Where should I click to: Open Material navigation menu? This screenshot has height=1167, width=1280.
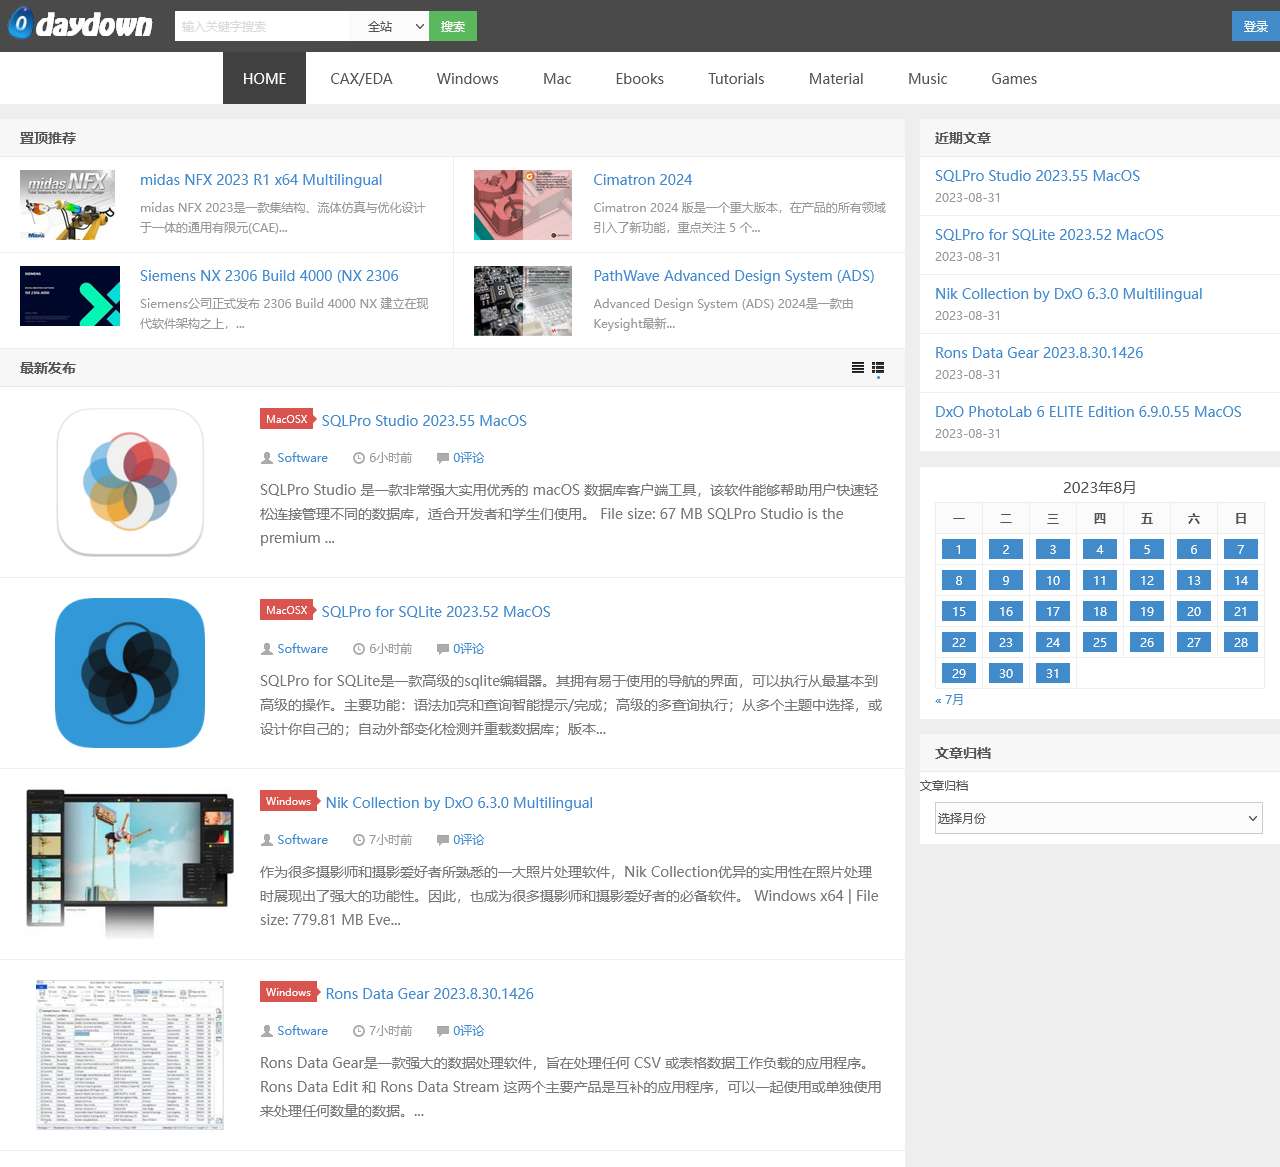pos(836,78)
